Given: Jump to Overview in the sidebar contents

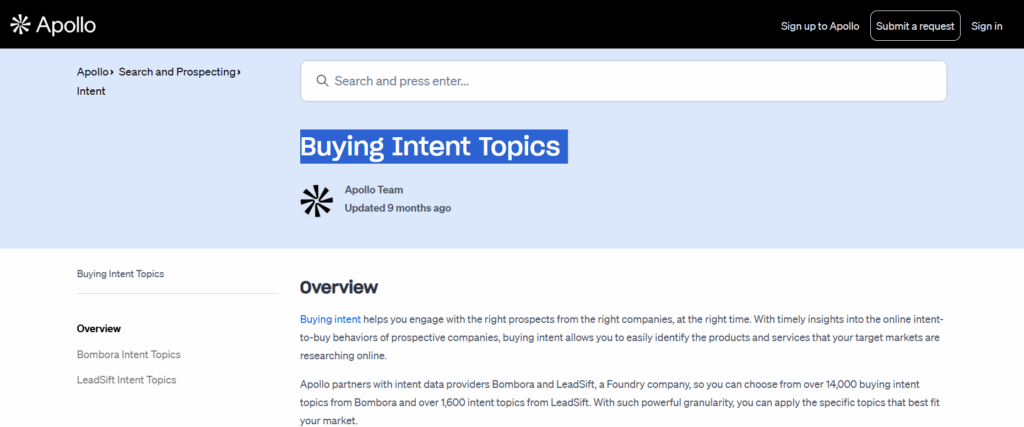Looking at the screenshot, I should click(99, 329).
